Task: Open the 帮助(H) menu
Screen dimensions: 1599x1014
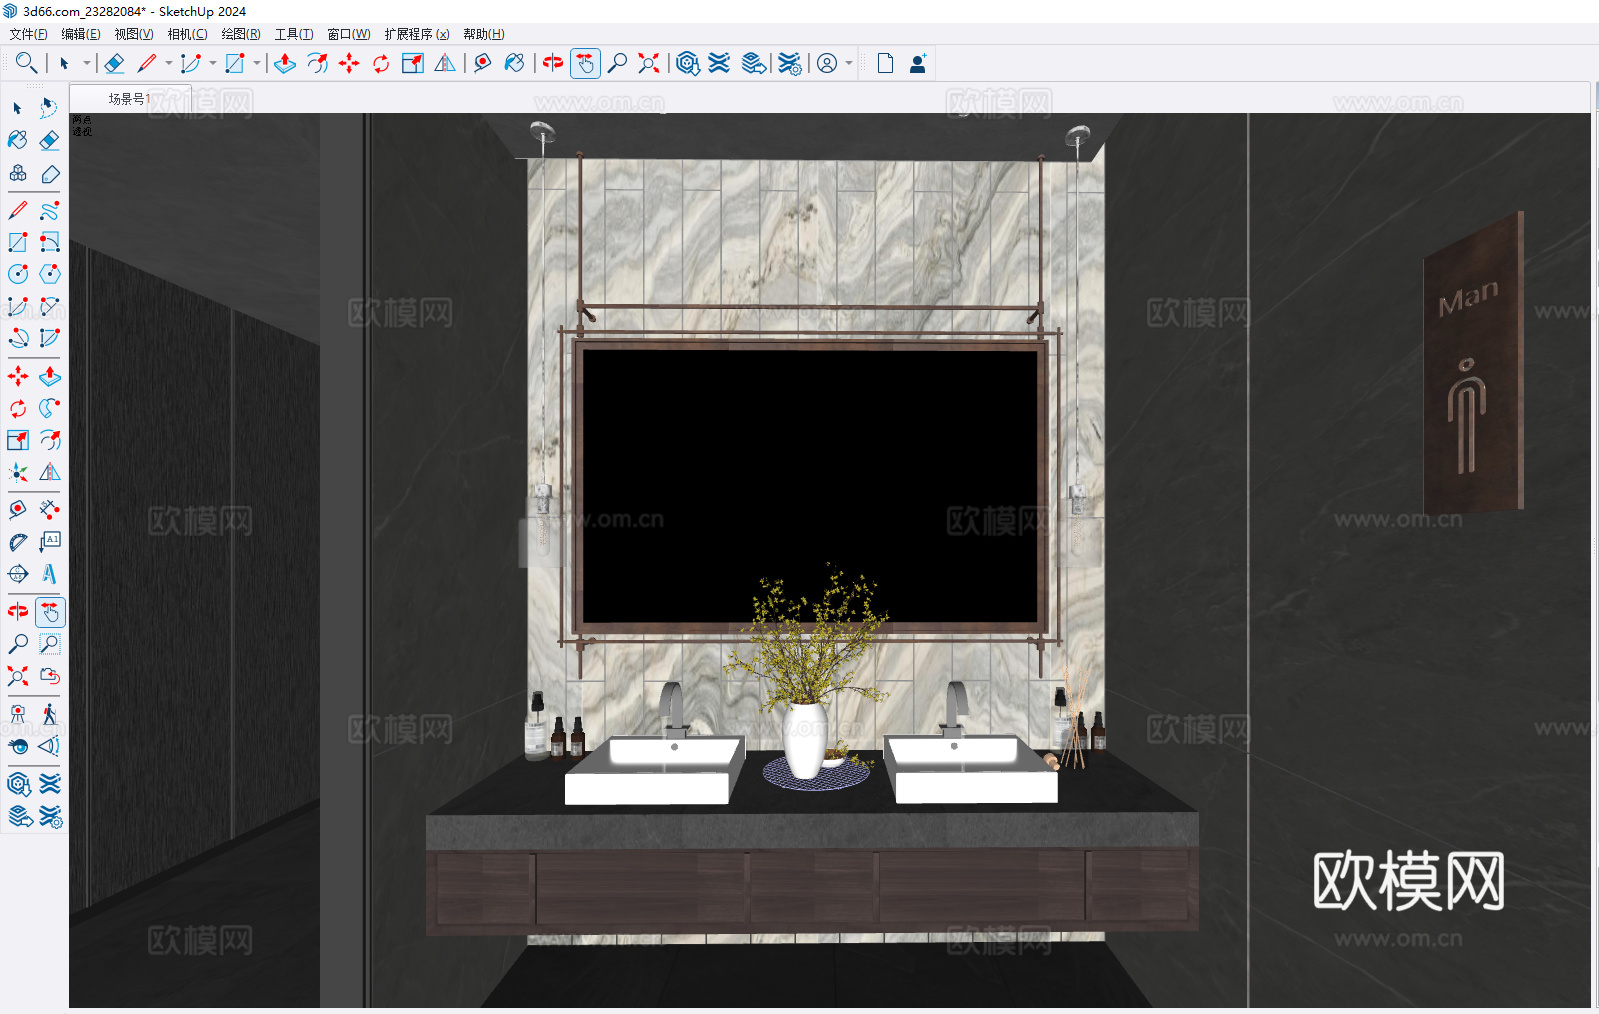Action: click(x=484, y=34)
